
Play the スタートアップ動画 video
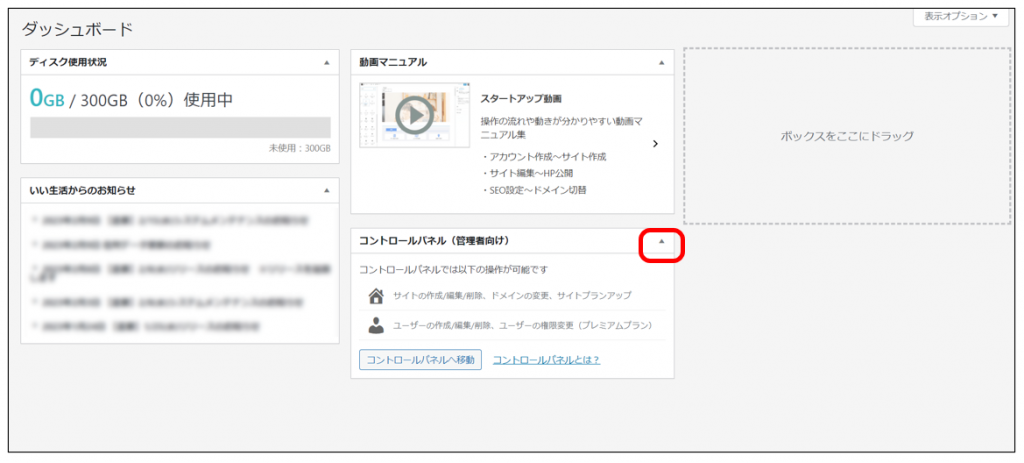[x=414, y=115]
